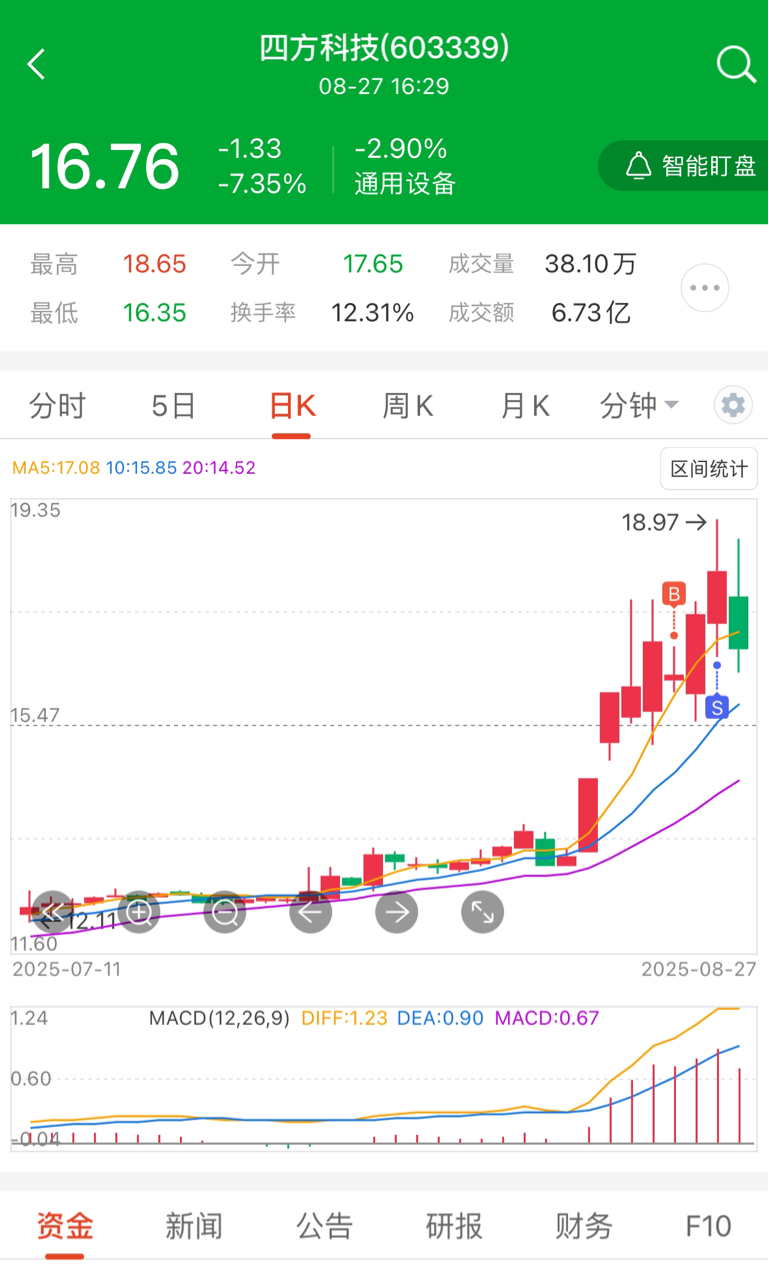
Task: Select the 月K chart tab
Action: coord(525,406)
